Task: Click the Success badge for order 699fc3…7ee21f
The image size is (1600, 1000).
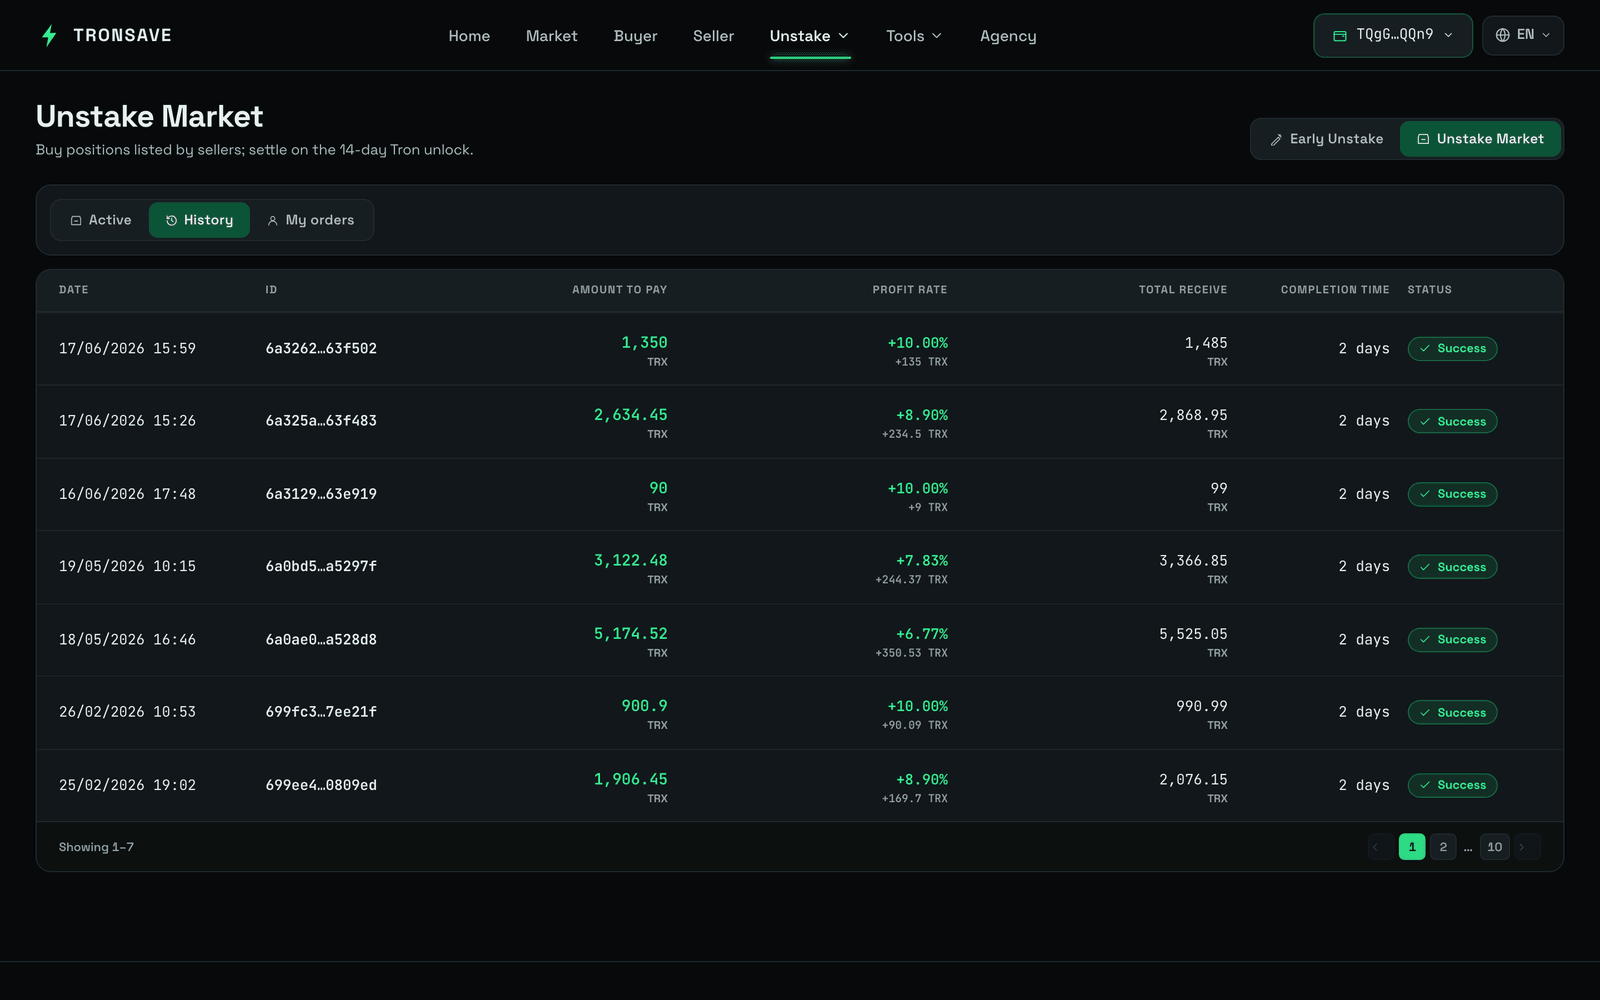Action: (x=1452, y=712)
